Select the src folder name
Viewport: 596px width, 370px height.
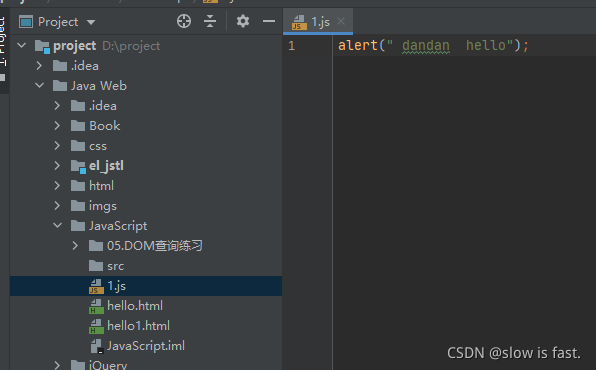tap(116, 266)
